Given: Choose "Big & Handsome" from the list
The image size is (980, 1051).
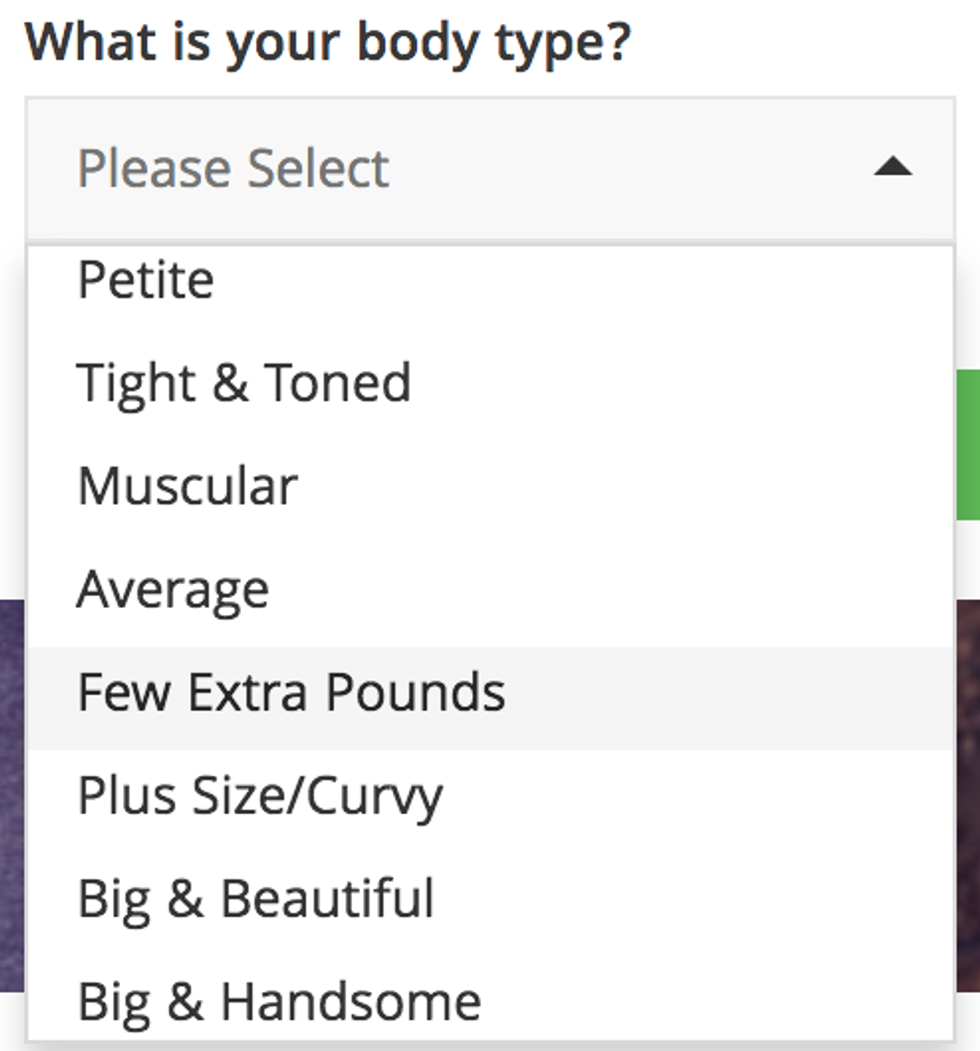Looking at the screenshot, I should coord(279,1001).
